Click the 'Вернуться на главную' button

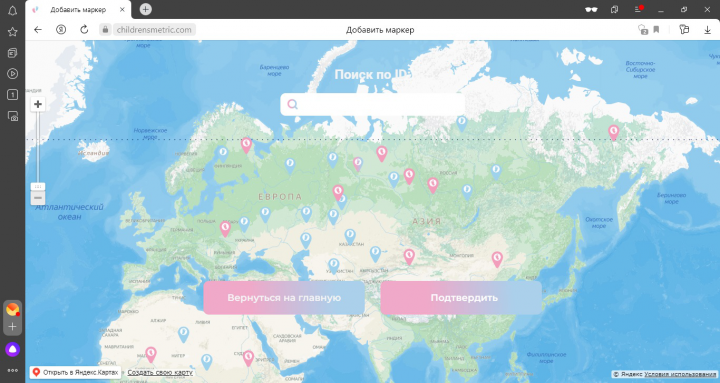click(284, 298)
